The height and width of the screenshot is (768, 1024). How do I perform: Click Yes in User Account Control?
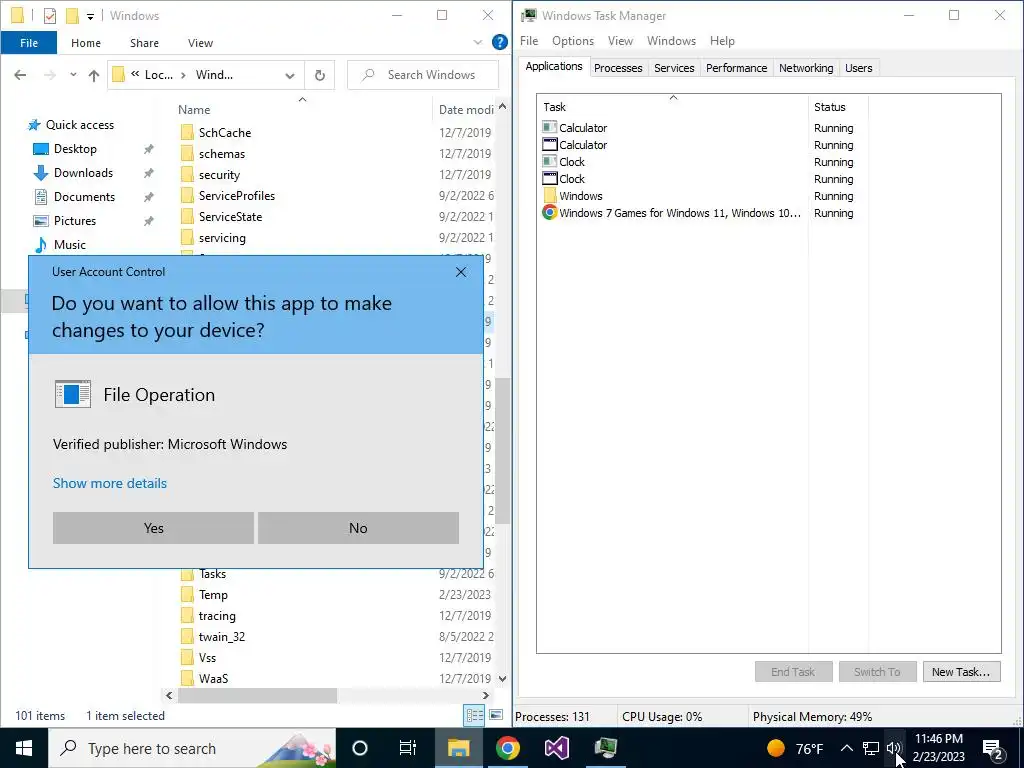(x=153, y=528)
